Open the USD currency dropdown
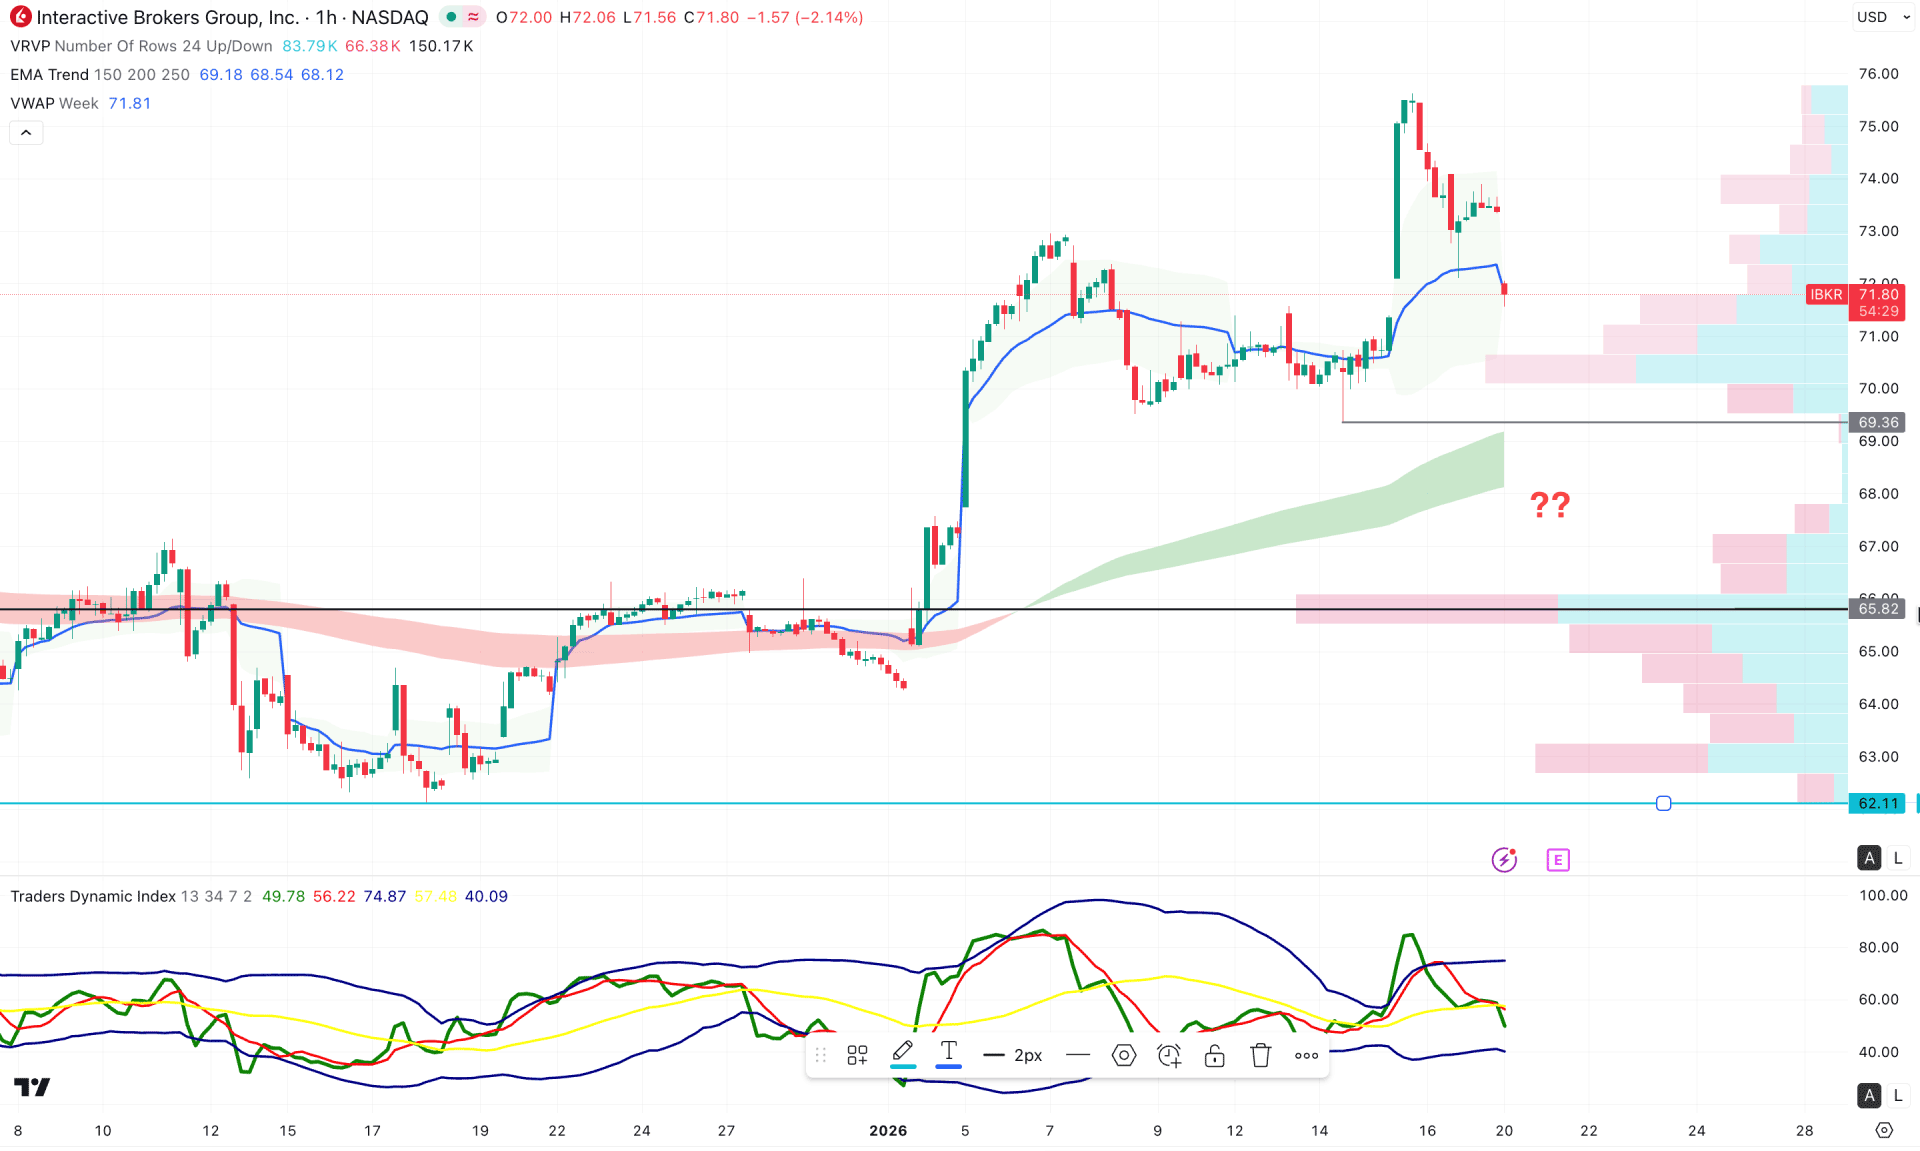Screen dimensions: 1920x1151 pos(1884,16)
